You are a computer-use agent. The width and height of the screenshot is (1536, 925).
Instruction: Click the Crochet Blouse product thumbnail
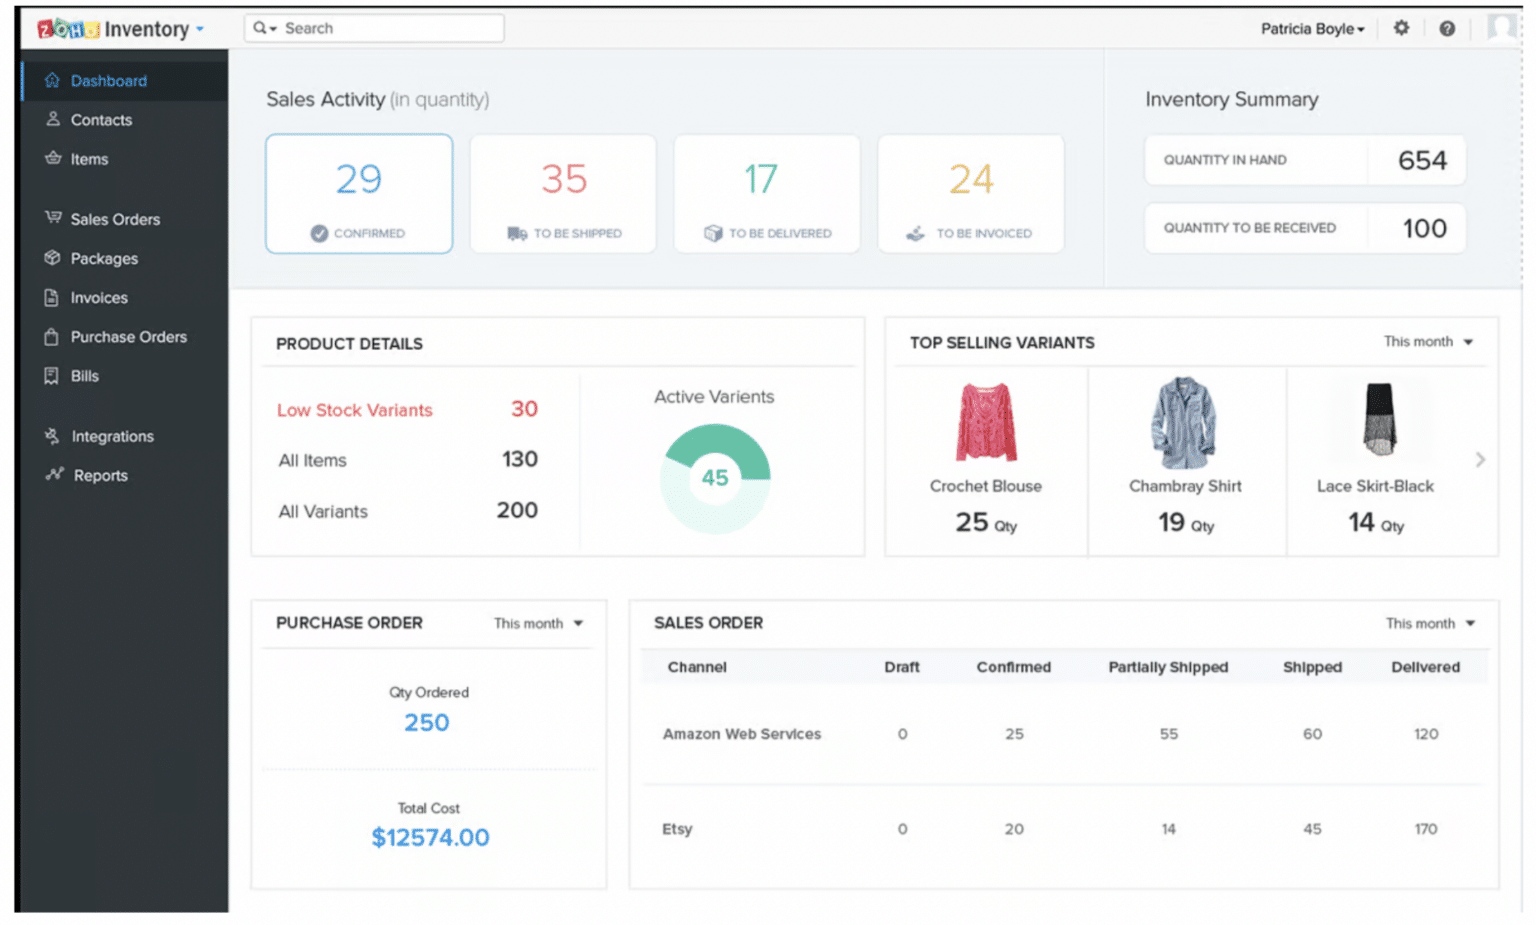985,420
